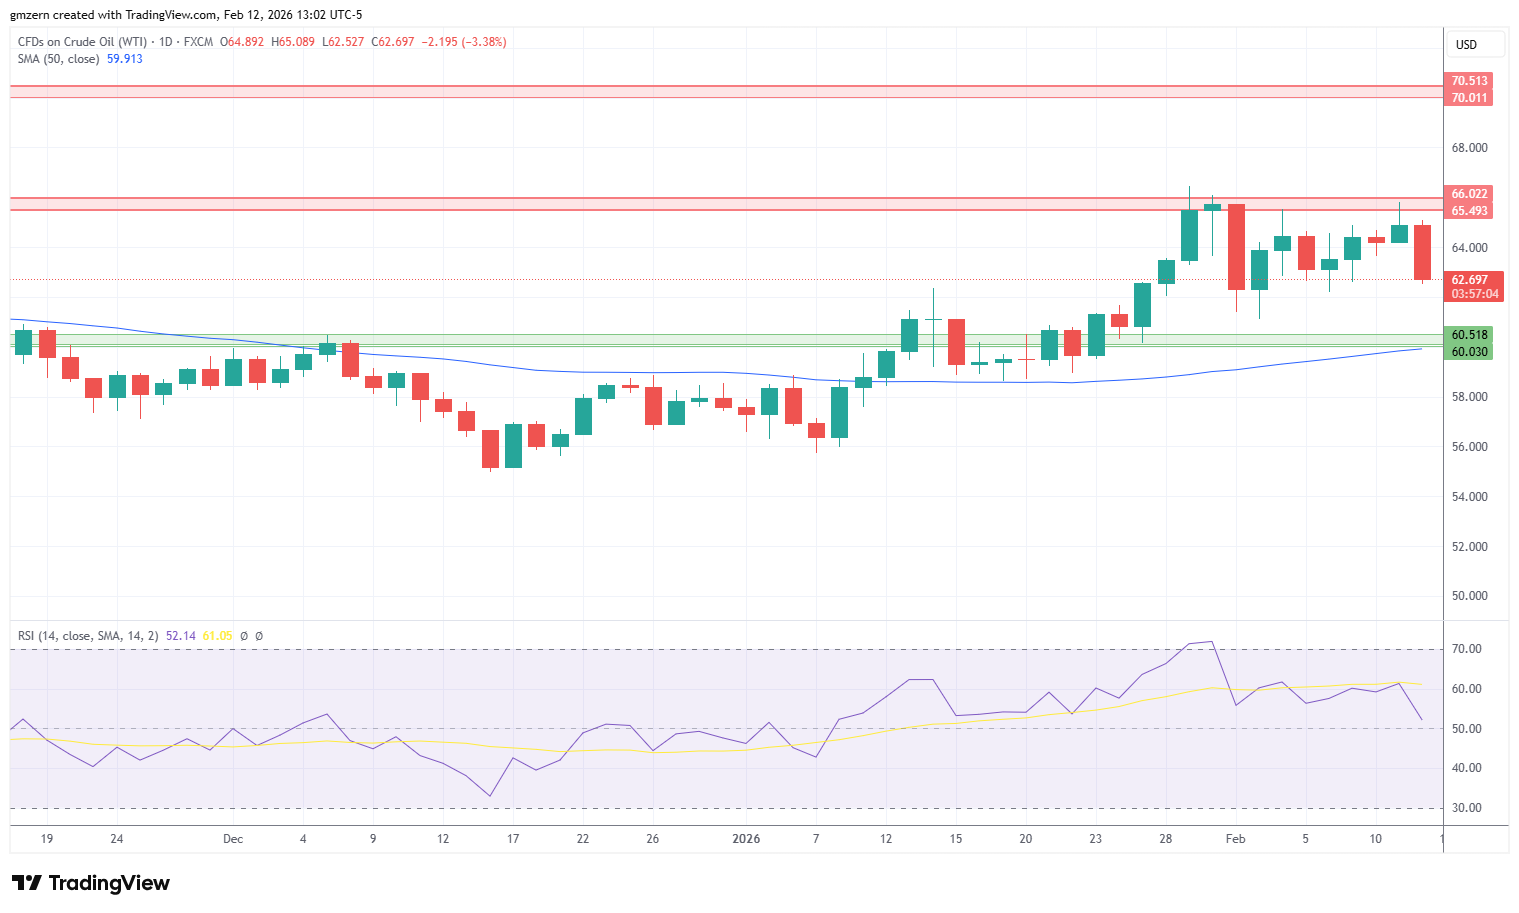This screenshot has height=913, width=1519.
Task: Click the red current price tag "62.697" on the axis
Action: (x=1470, y=280)
